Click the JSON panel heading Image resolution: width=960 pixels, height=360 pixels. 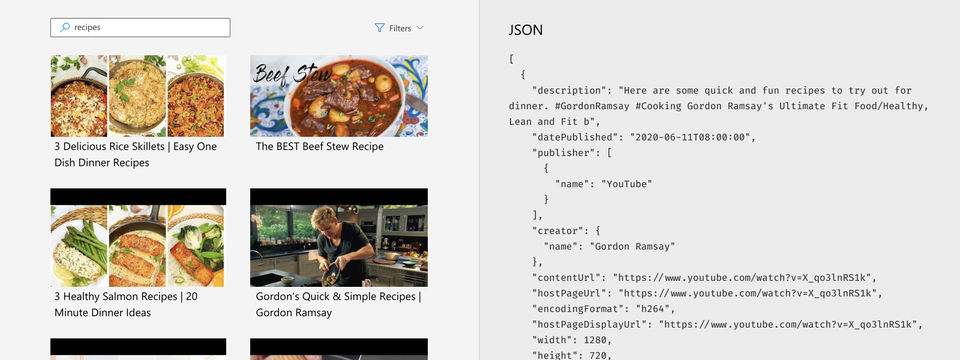coord(525,30)
